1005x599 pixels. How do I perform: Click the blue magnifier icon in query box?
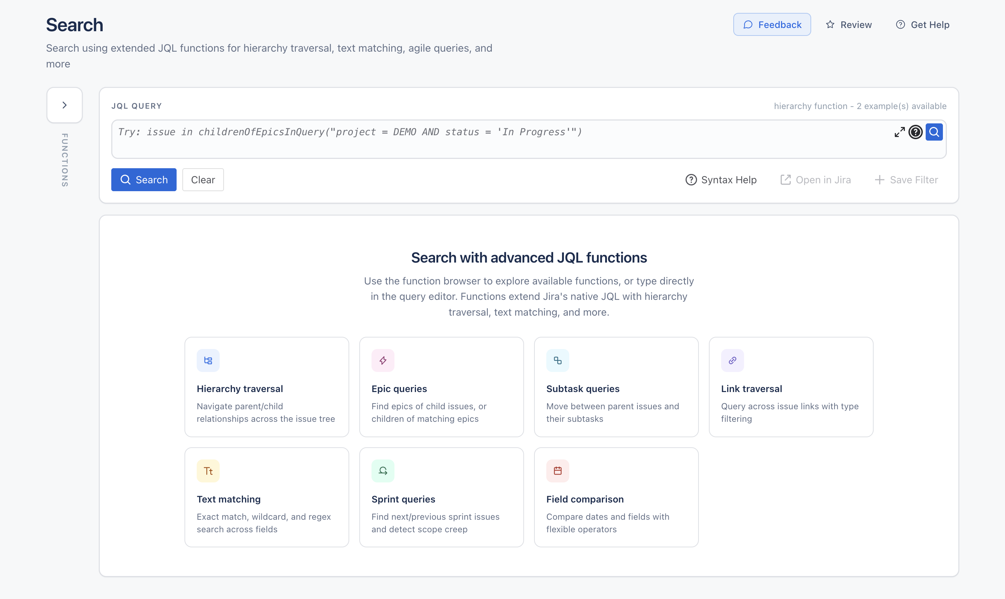(934, 132)
